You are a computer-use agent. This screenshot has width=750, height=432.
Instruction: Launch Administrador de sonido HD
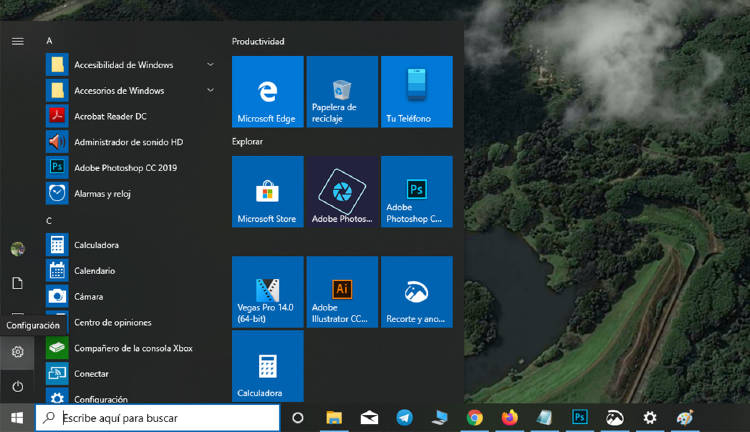coord(130,142)
